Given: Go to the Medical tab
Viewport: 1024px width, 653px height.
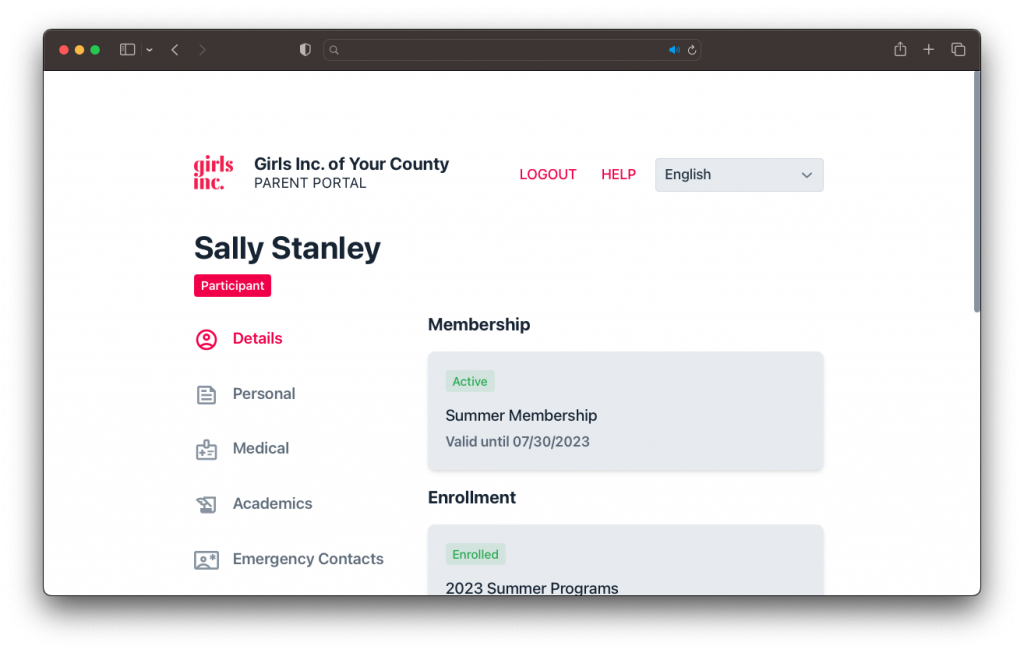Looking at the screenshot, I should pyautogui.click(x=261, y=449).
